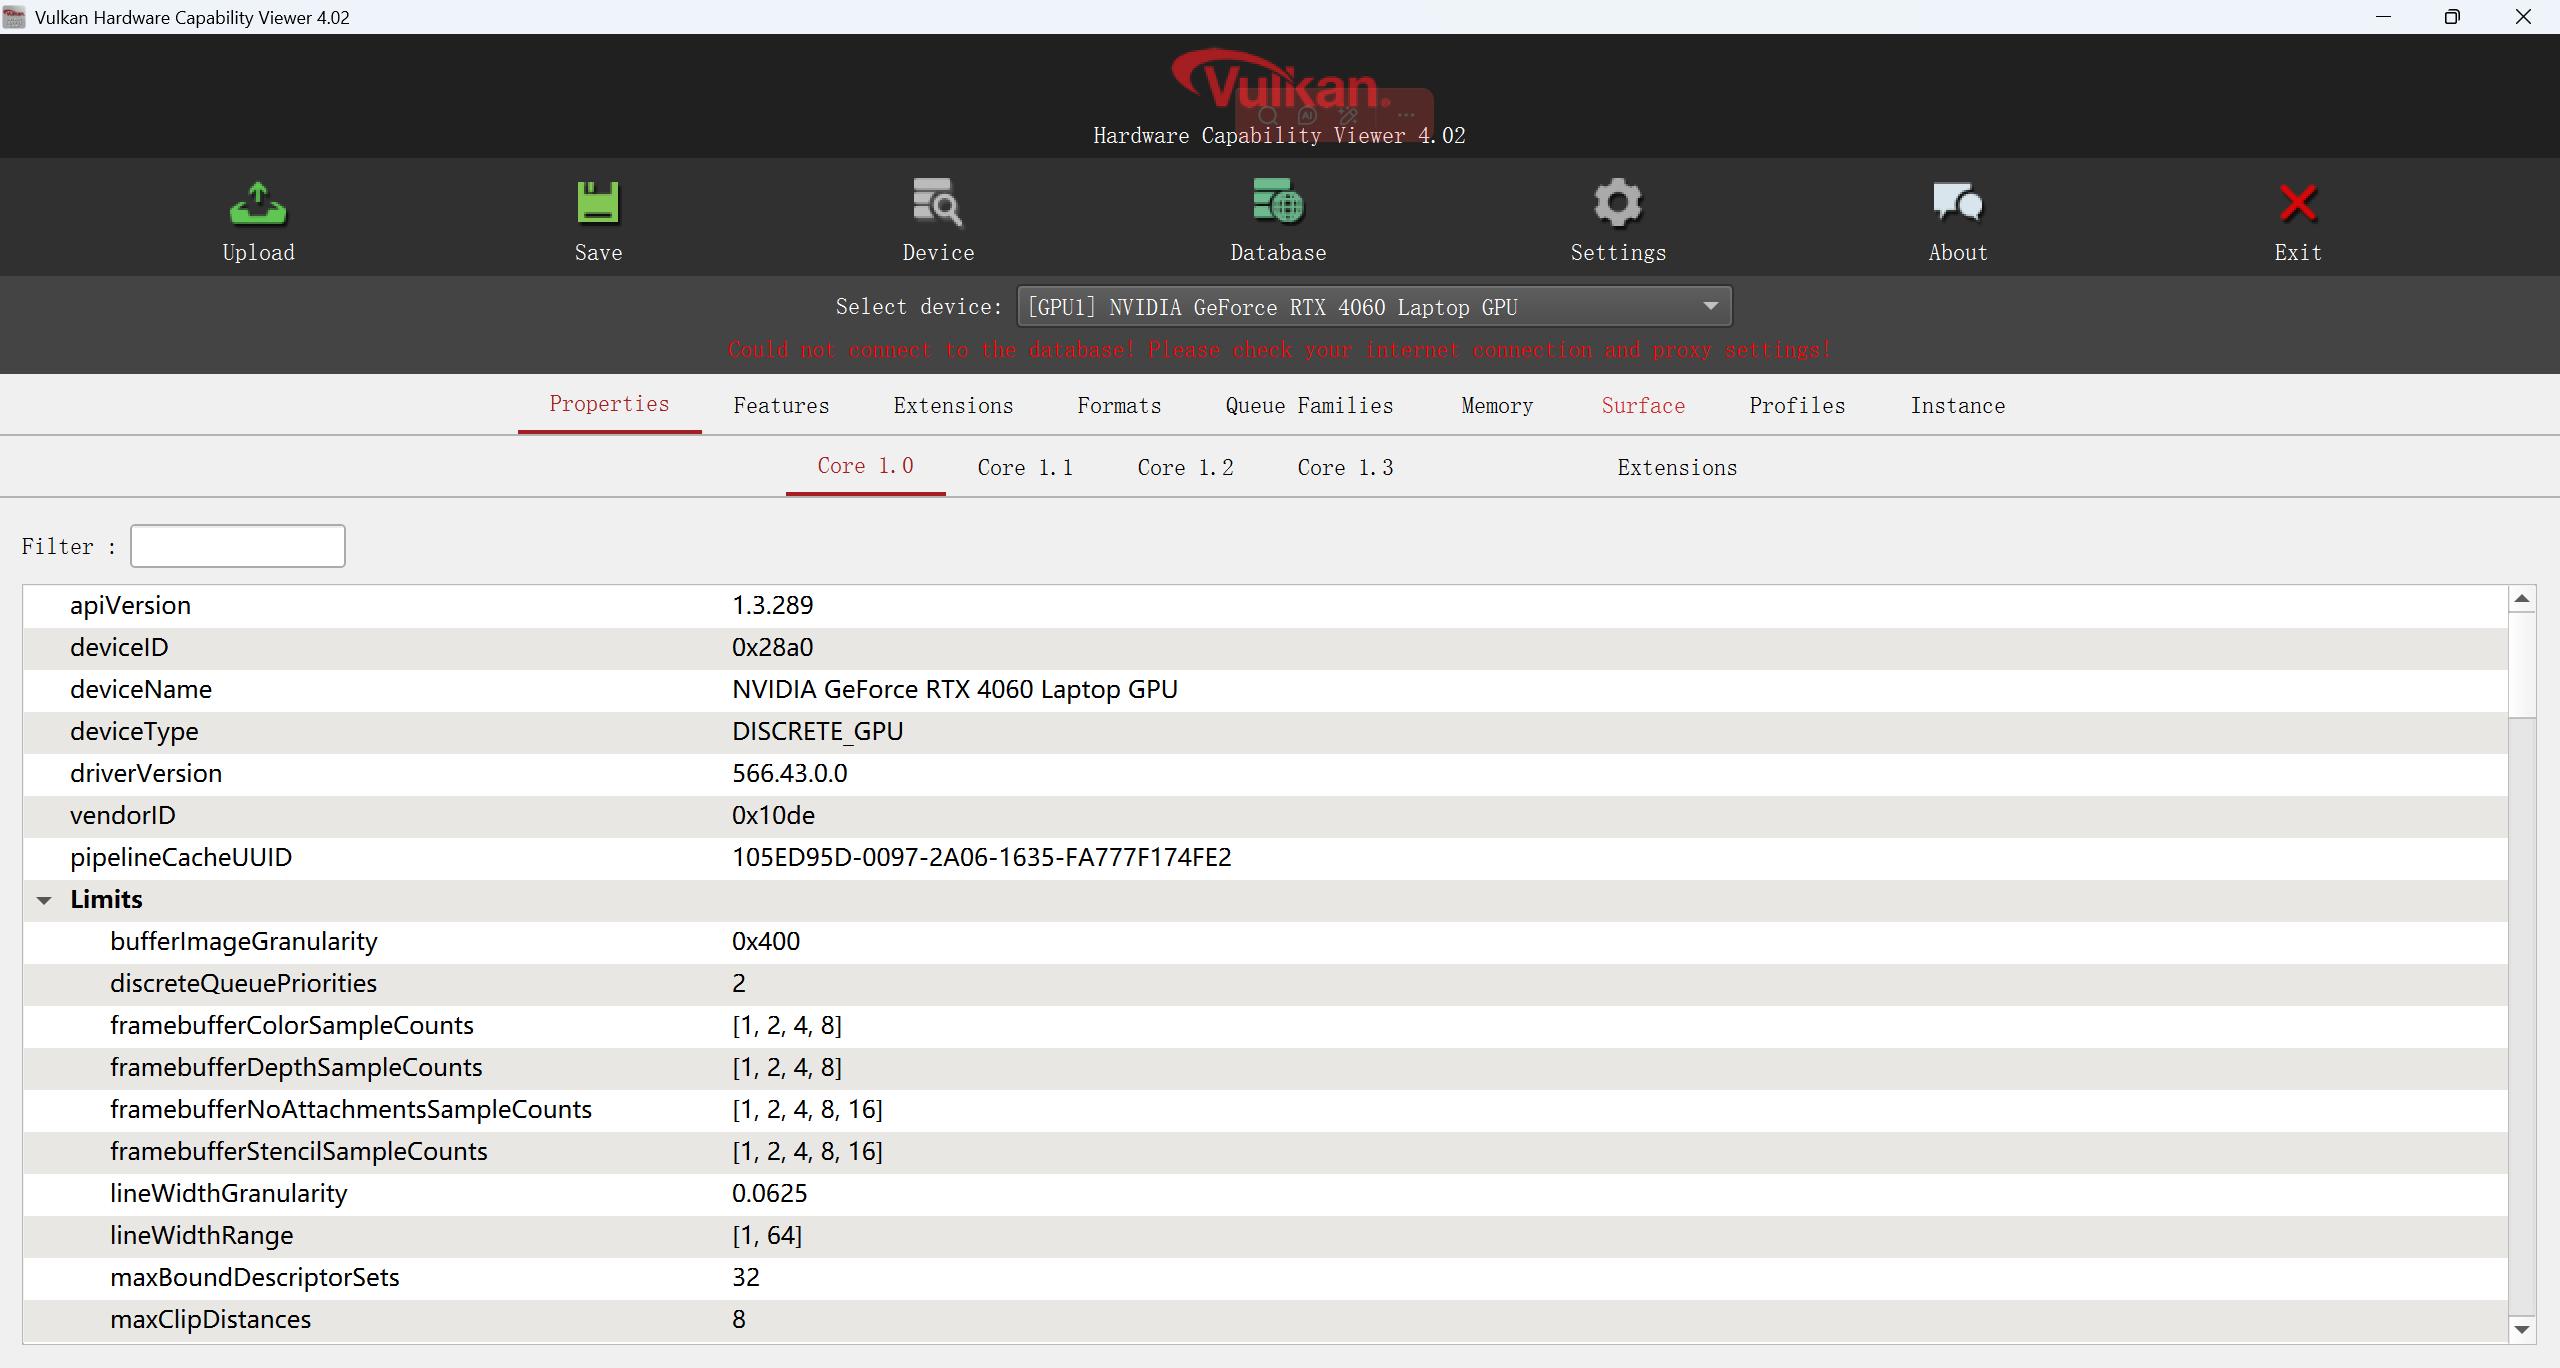Click the scrollbar down arrow

tap(2521, 1329)
